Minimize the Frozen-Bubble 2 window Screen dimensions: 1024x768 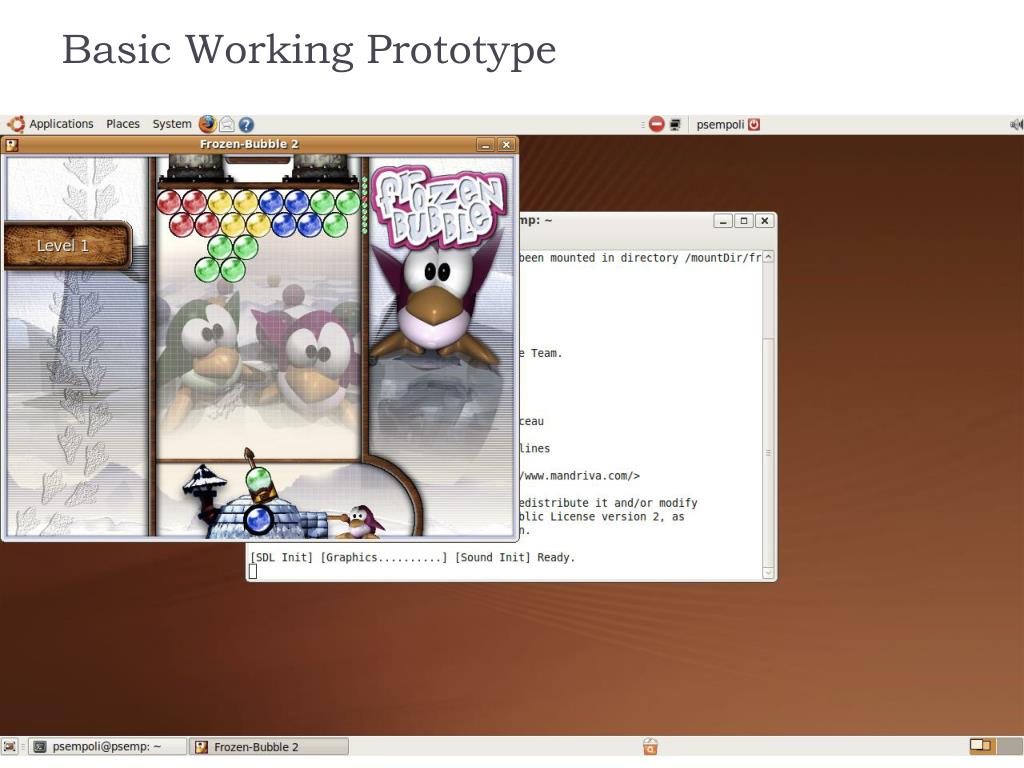485,145
